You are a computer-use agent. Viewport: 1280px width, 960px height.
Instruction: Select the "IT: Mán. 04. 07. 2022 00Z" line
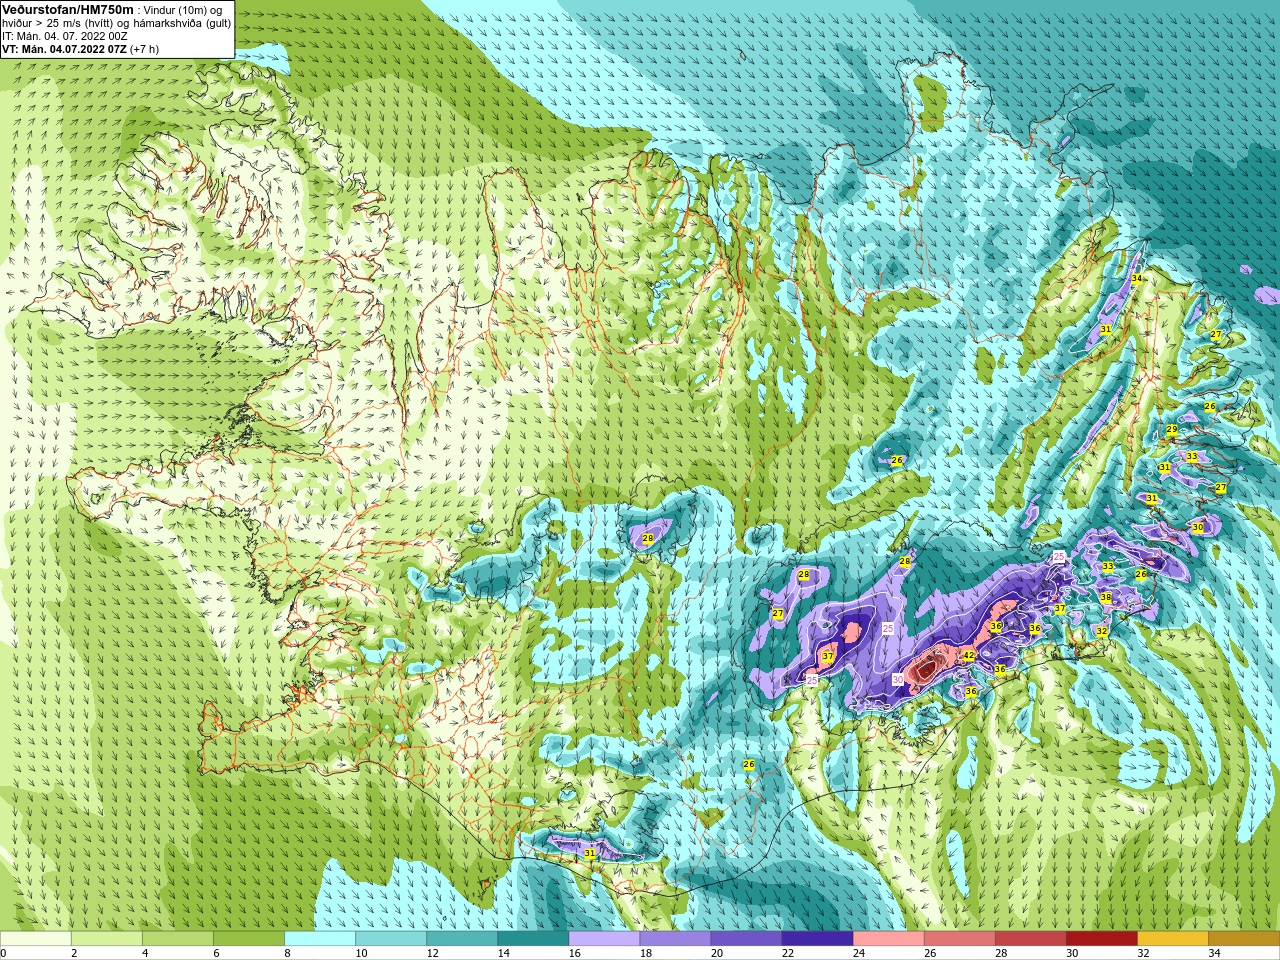pyautogui.click(x=65, y=36)
